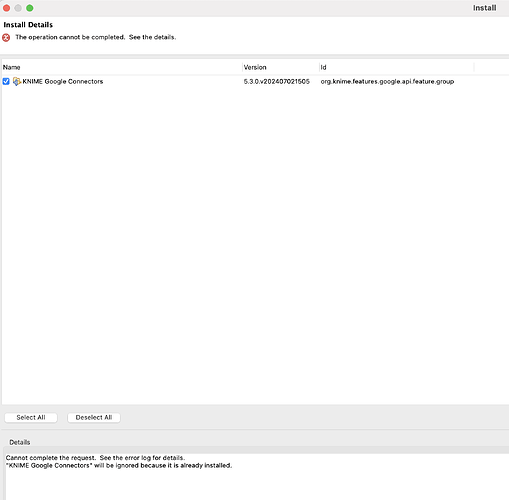Click the KNIME Google Connectors feature icon
This screenshot has height=500, width=509.
click(x=17, y=81)
